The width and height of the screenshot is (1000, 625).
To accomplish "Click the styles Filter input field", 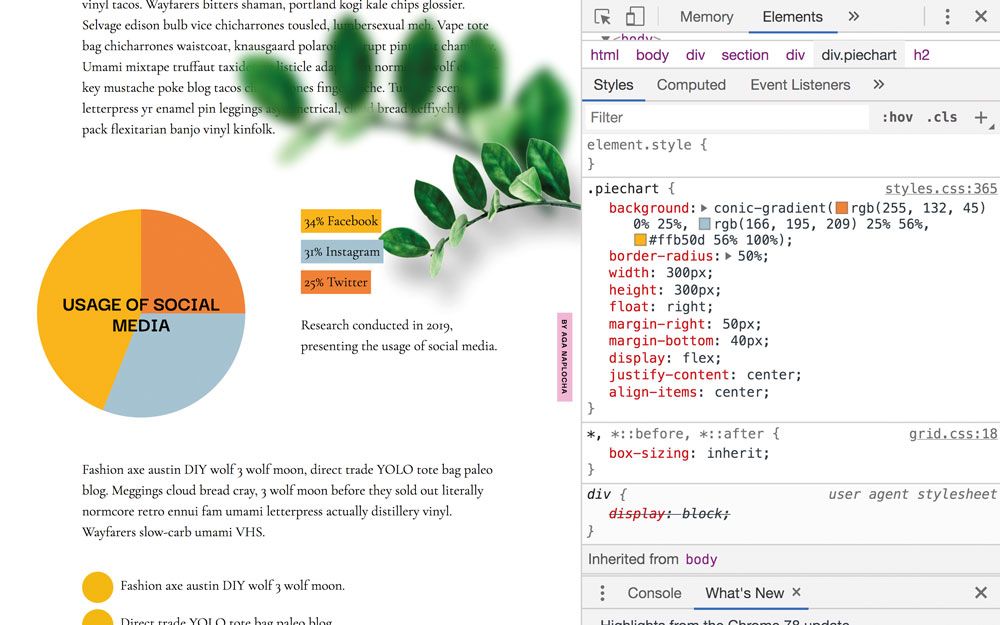I will coord(720,117).
